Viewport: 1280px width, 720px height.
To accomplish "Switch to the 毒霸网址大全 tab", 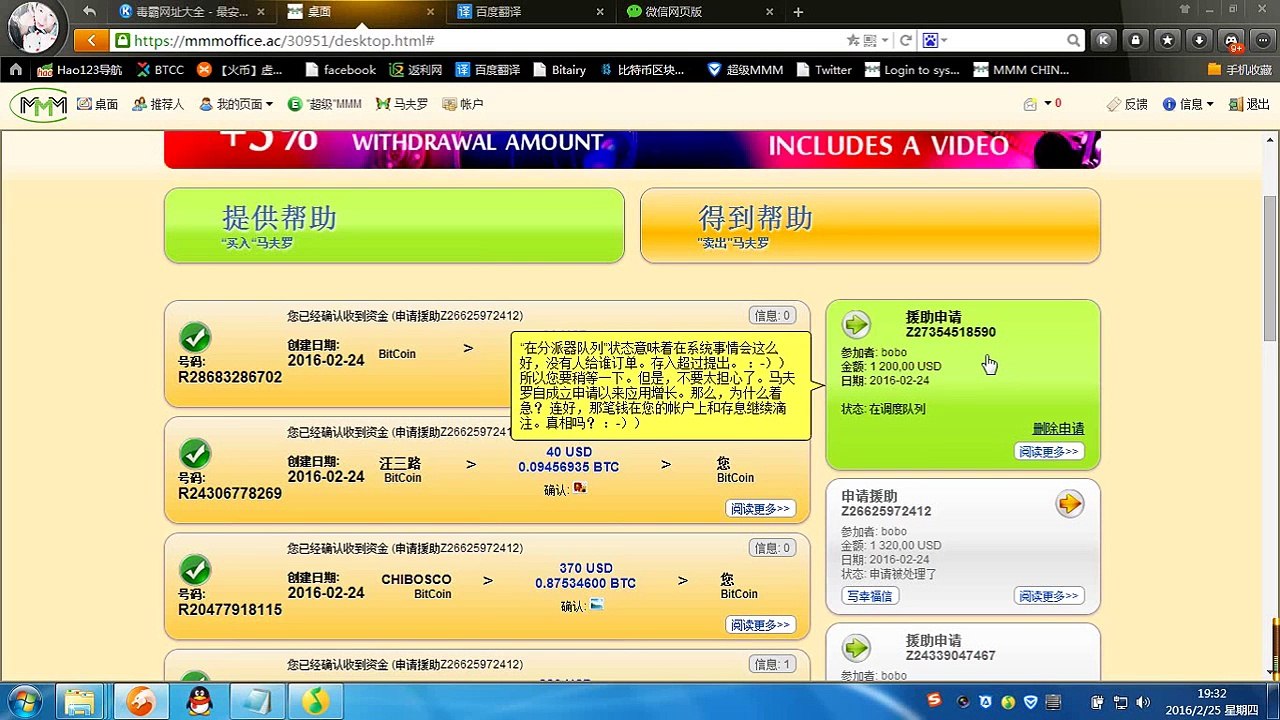I will [193, 12].
